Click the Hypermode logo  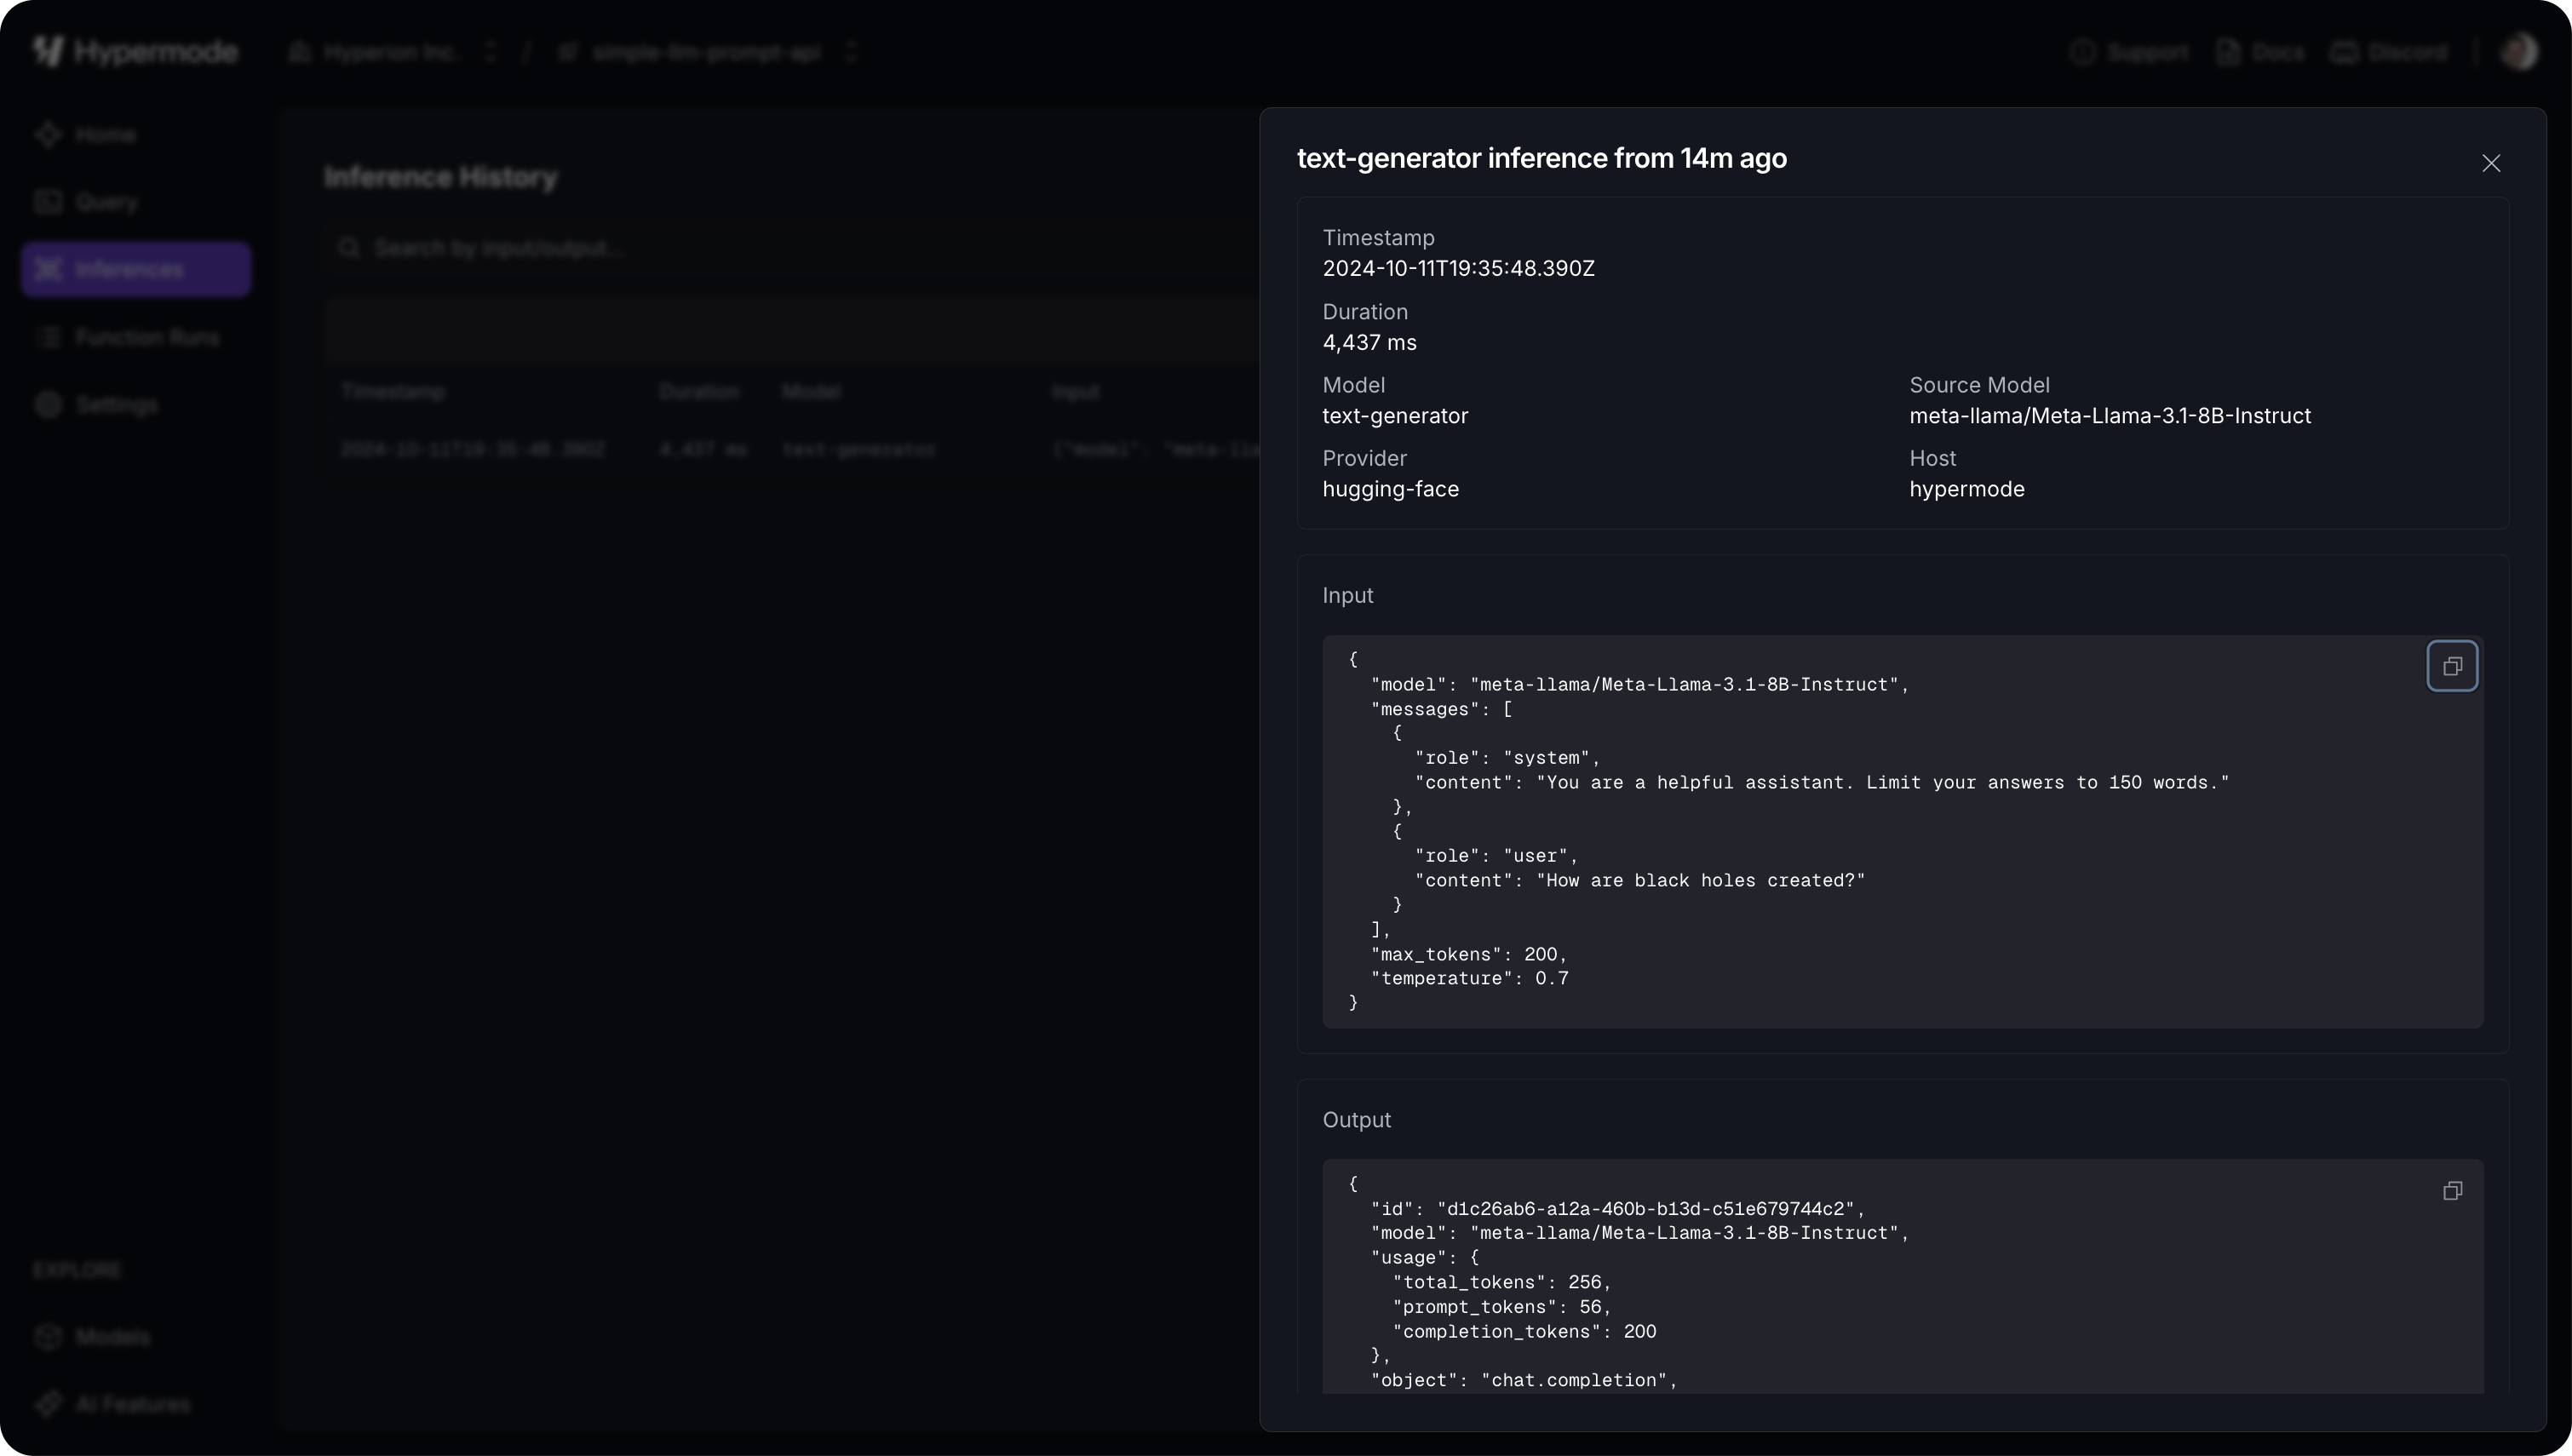(135, 51)
